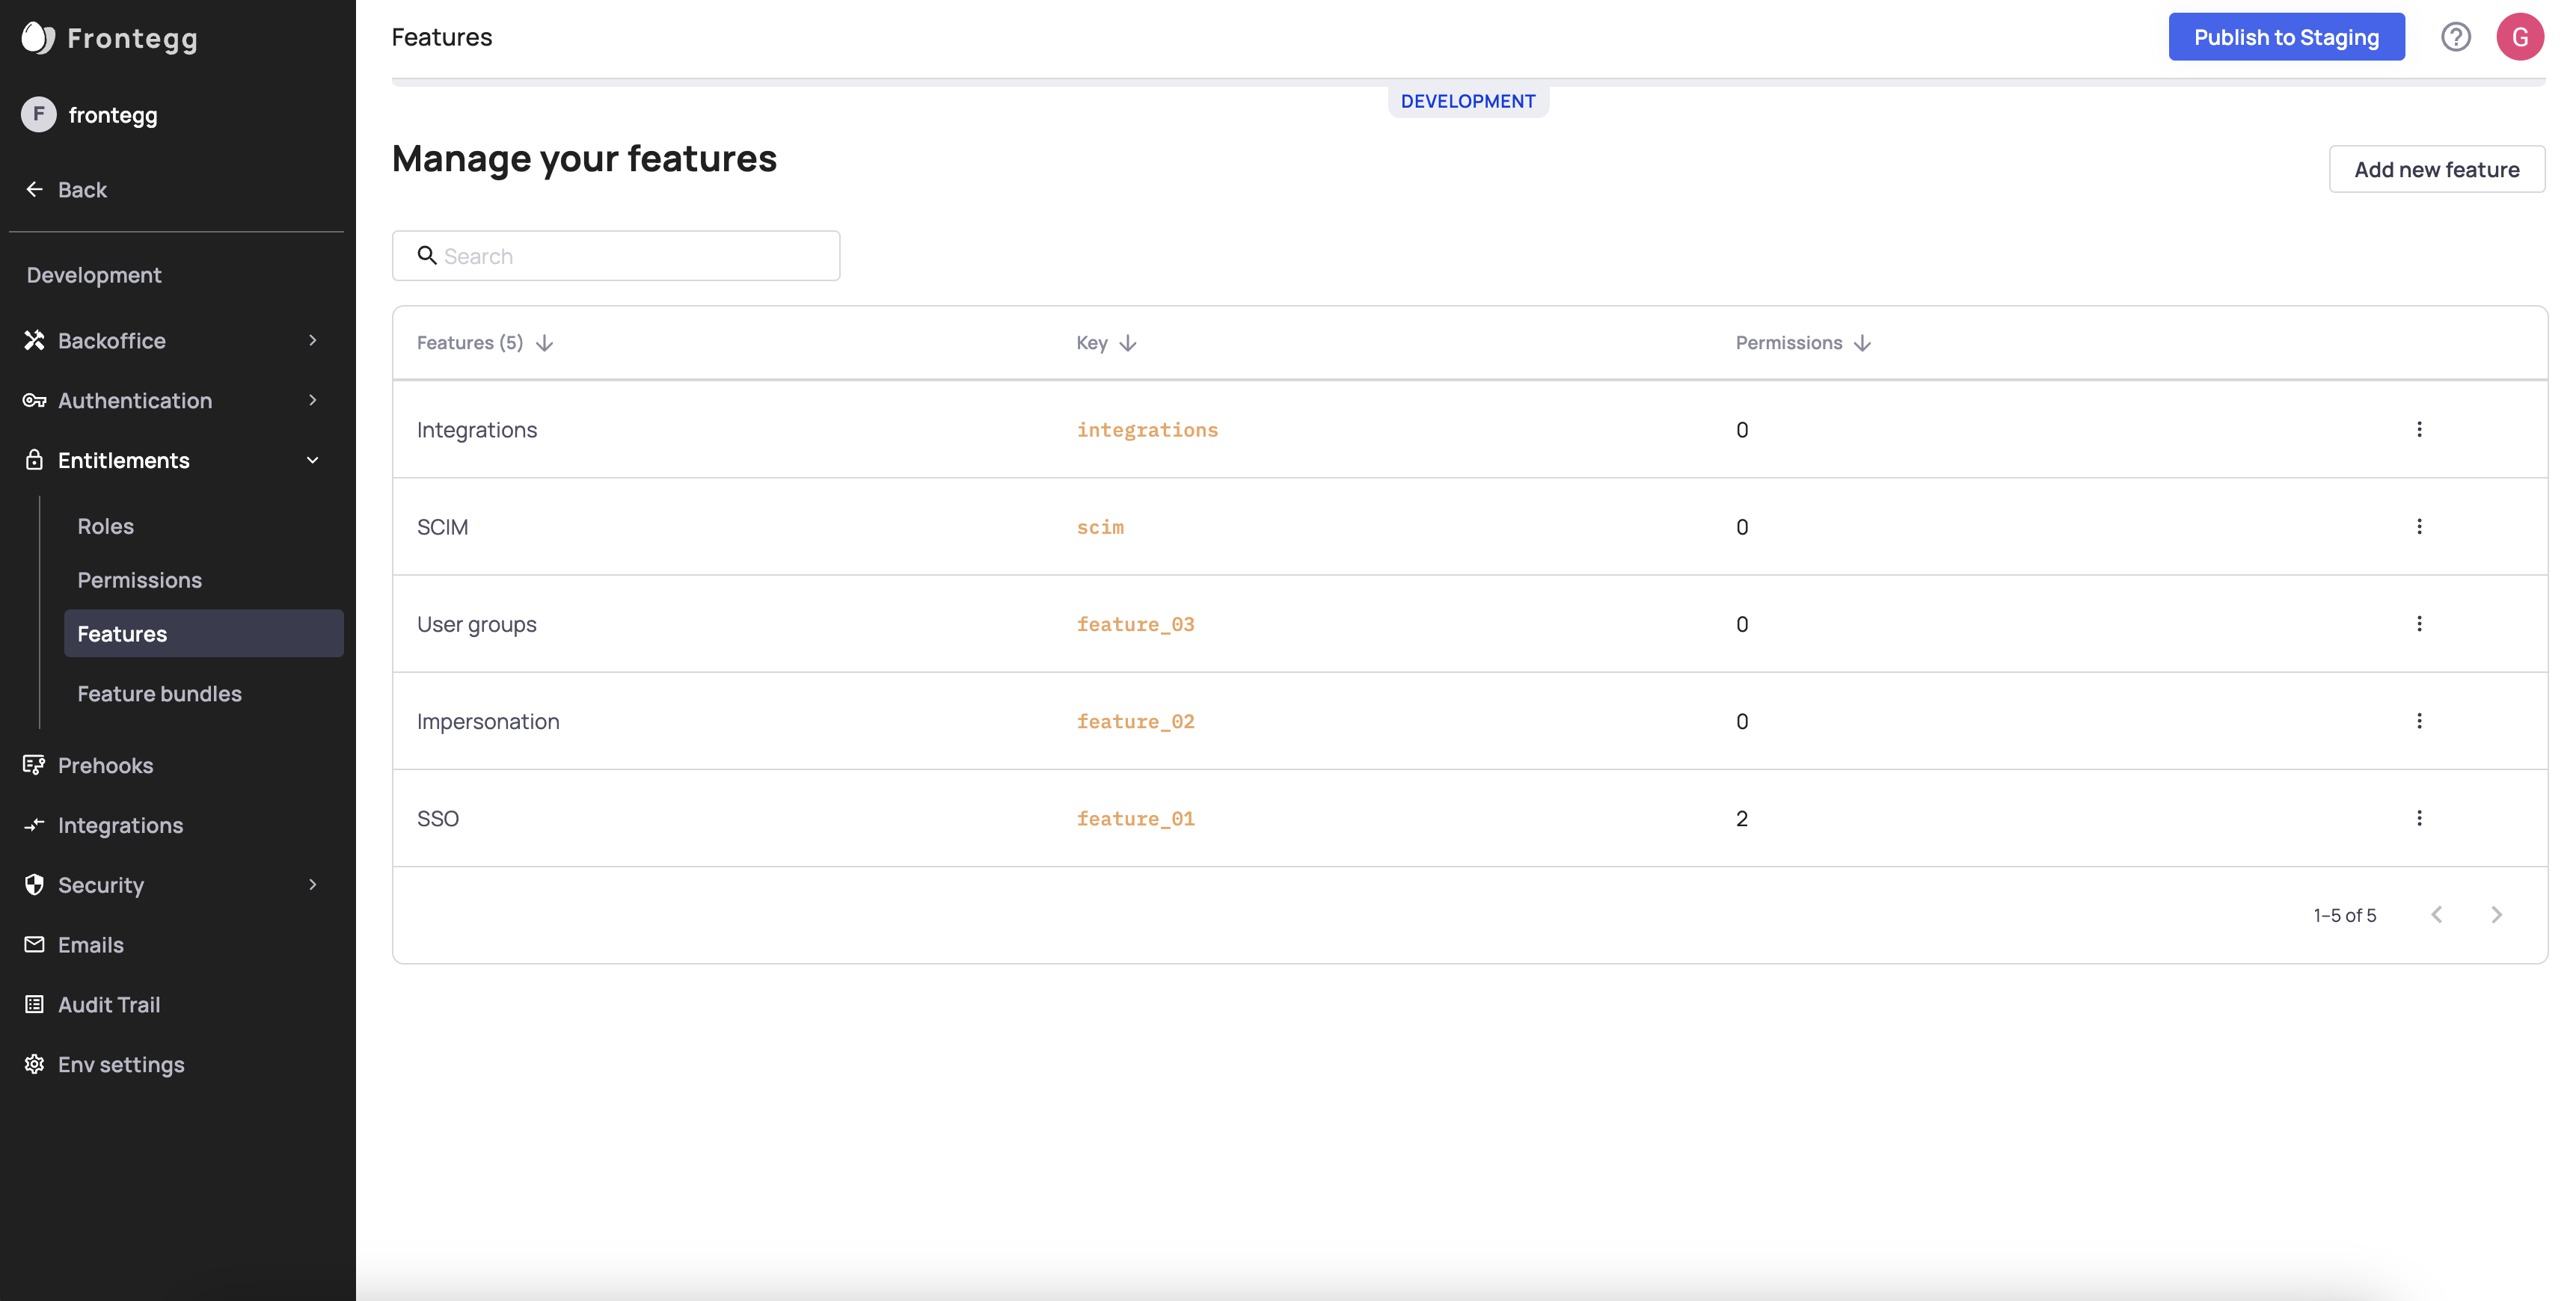Click Publish to Staging button

pos(2286,37)
